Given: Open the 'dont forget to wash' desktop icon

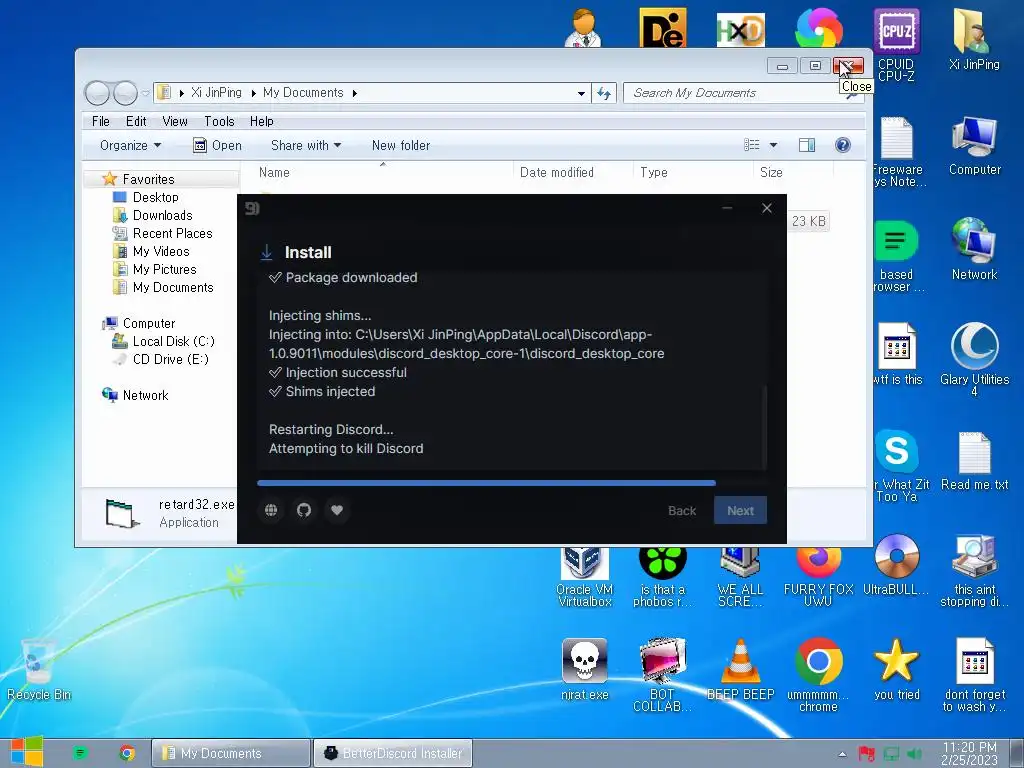Looking at the screenshot, I should click(x=974, y=674).
